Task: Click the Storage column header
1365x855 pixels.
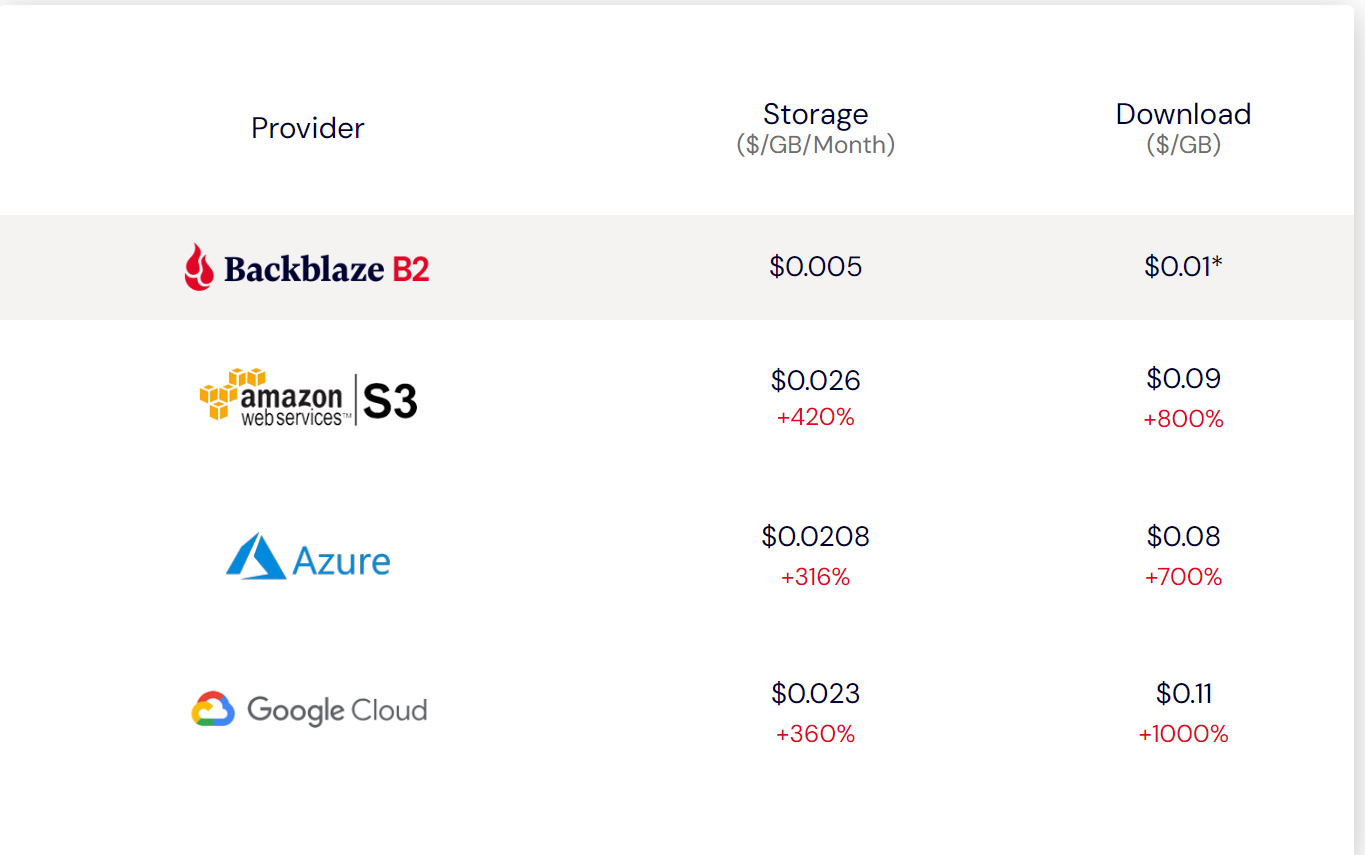Action: [816, 113]
